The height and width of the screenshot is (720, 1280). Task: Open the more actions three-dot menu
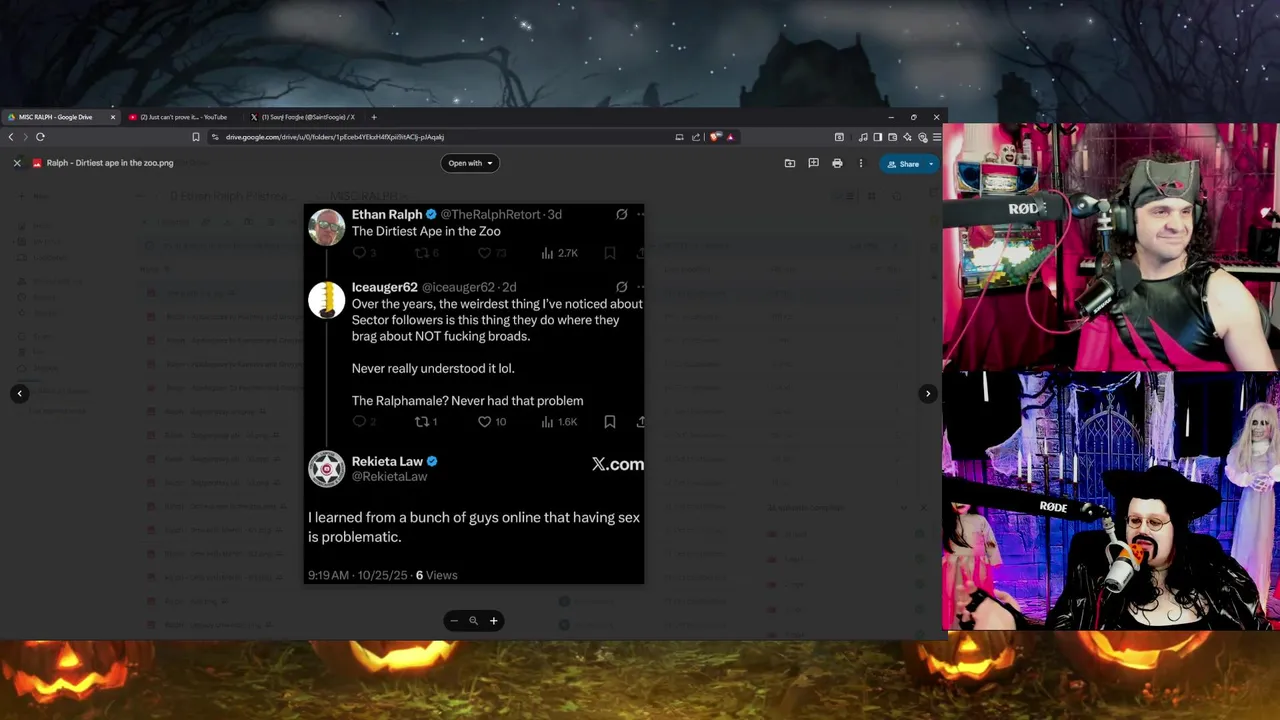point(860,163)
